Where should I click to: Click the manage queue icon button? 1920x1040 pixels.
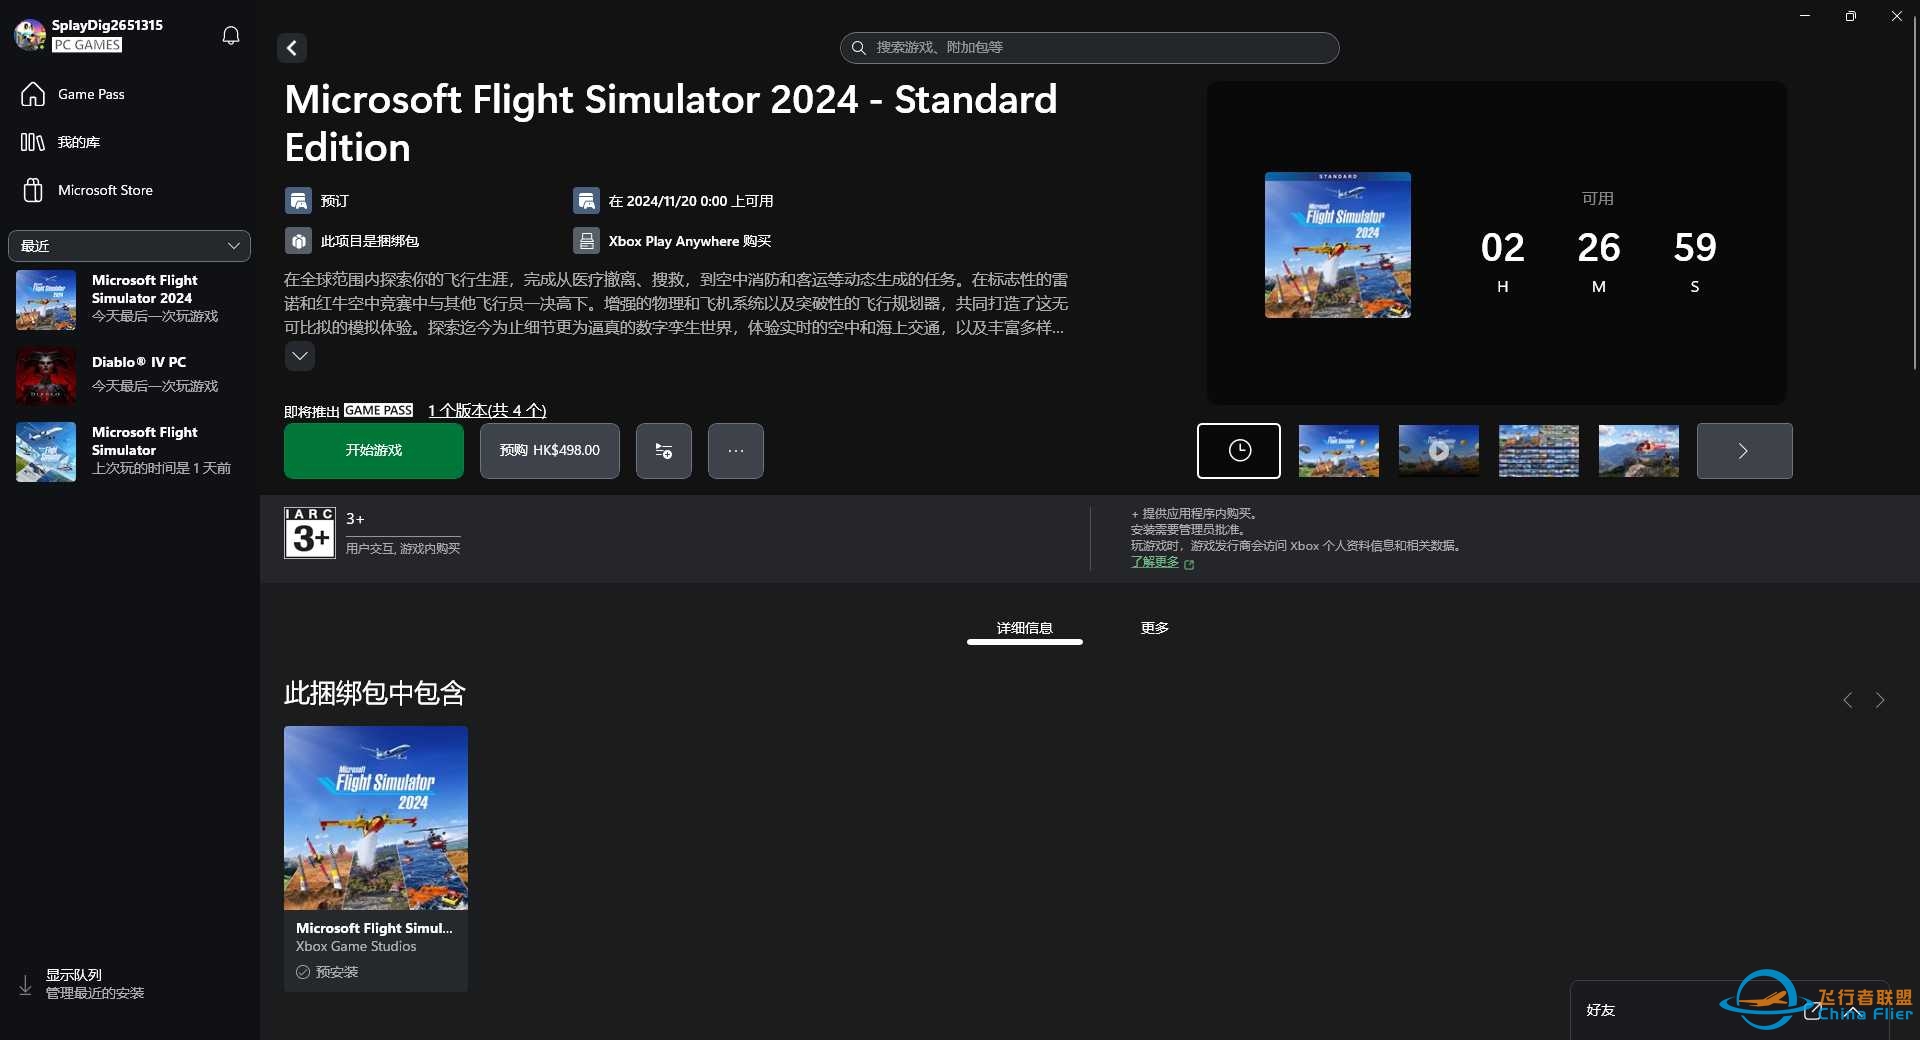pos(664,451)
